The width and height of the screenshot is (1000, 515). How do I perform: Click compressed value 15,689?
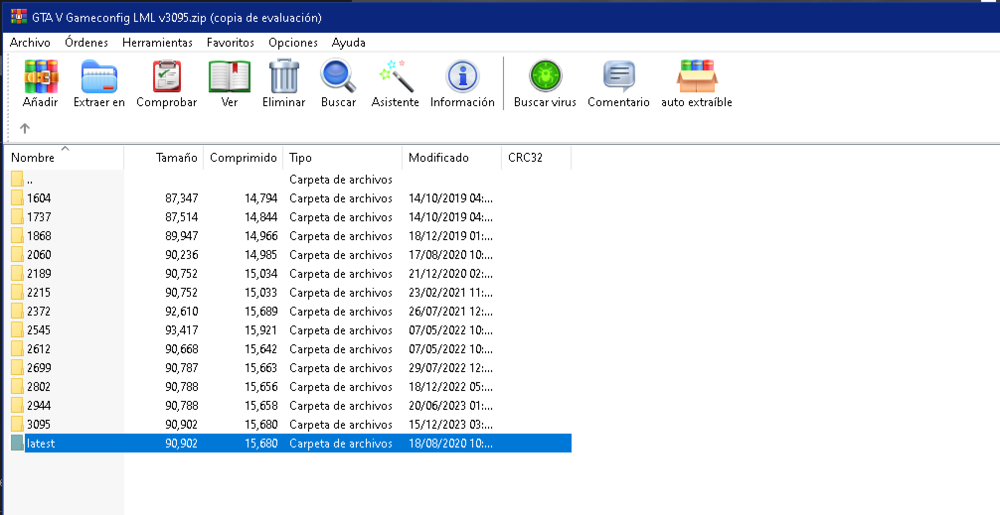tap(261, 311)
